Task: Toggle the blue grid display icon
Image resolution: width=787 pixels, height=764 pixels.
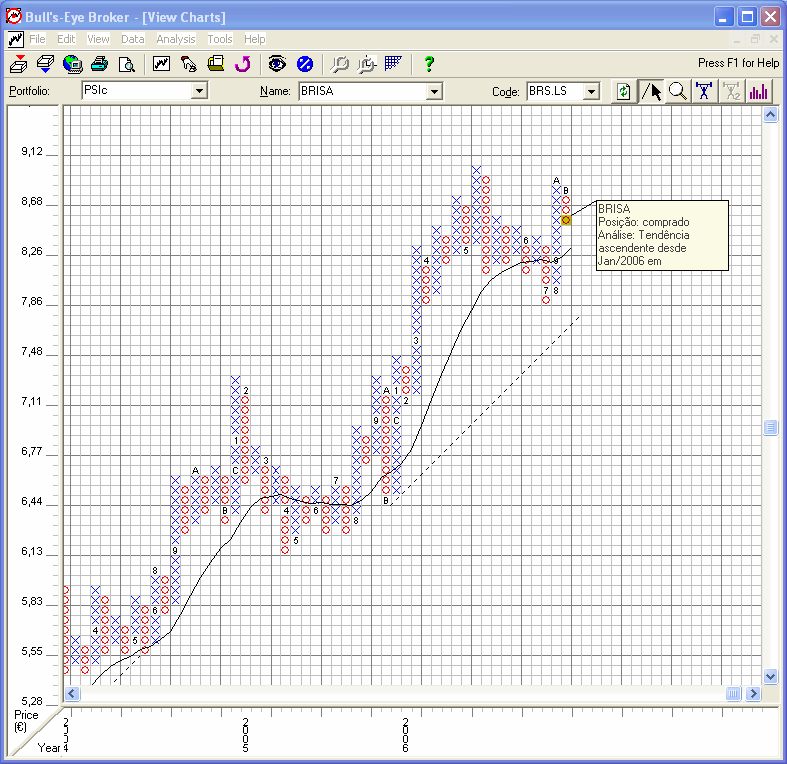Action: (393, 64)
